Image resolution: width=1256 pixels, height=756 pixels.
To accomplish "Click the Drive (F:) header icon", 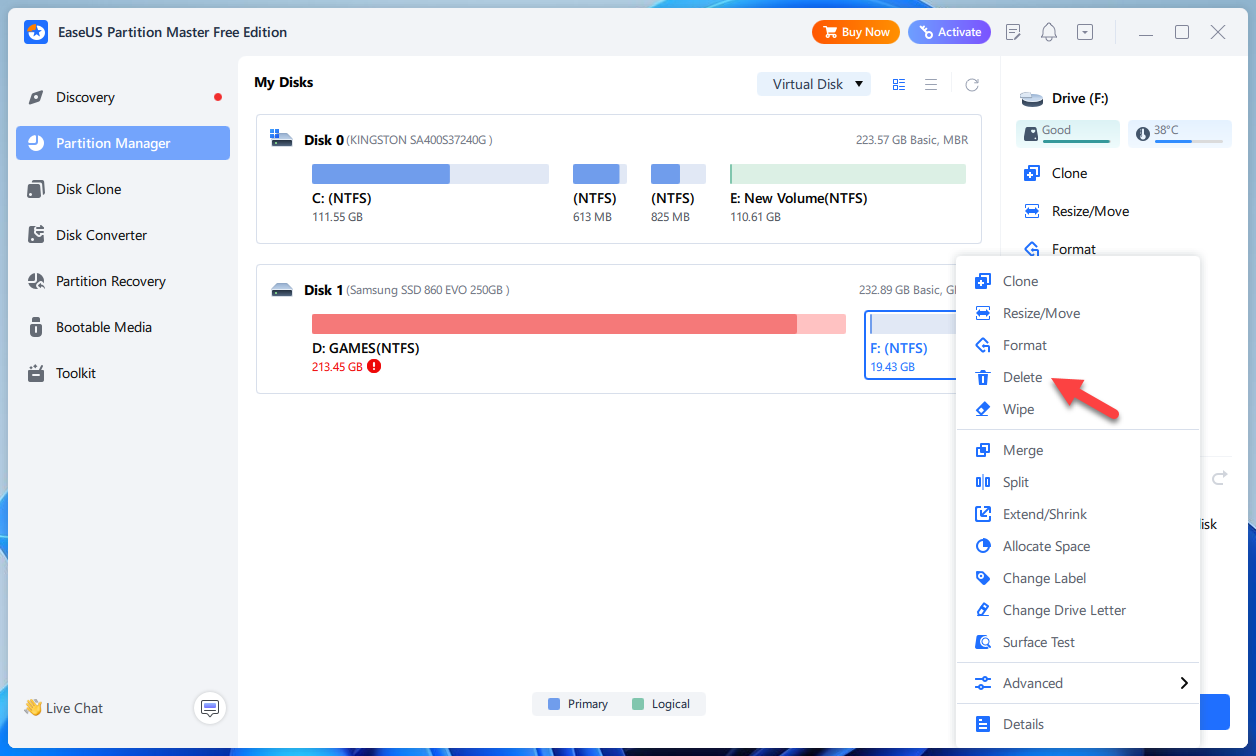I will [x=1032, y=99].
